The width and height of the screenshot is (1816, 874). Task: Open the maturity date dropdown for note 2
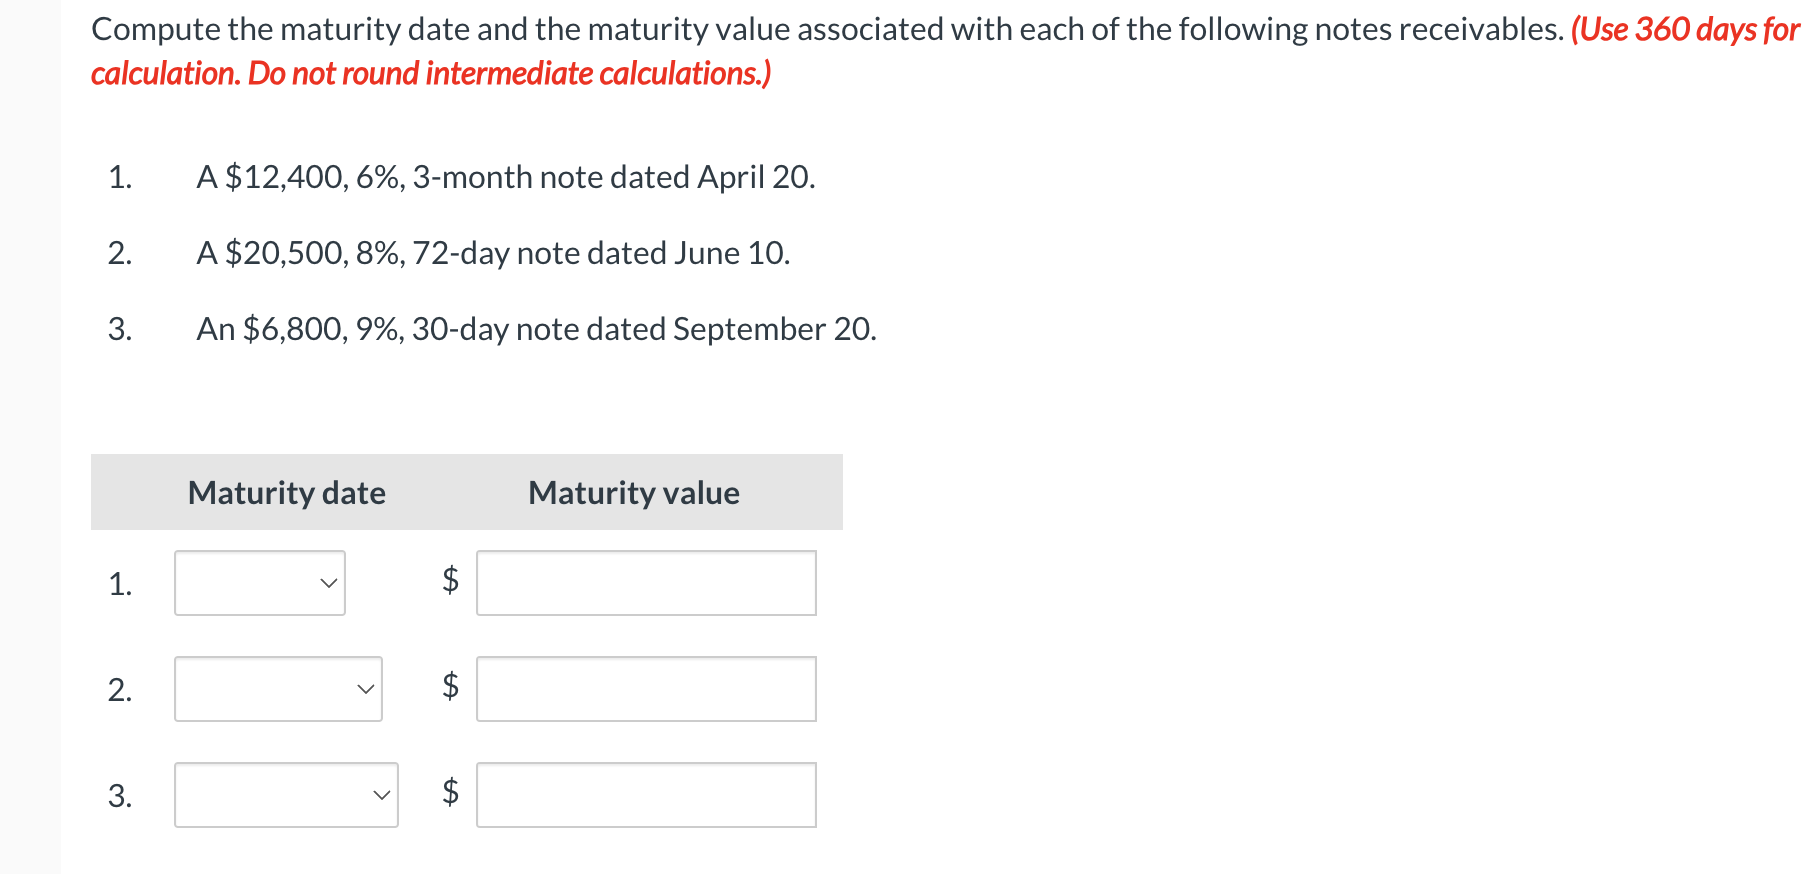(277, 688)
